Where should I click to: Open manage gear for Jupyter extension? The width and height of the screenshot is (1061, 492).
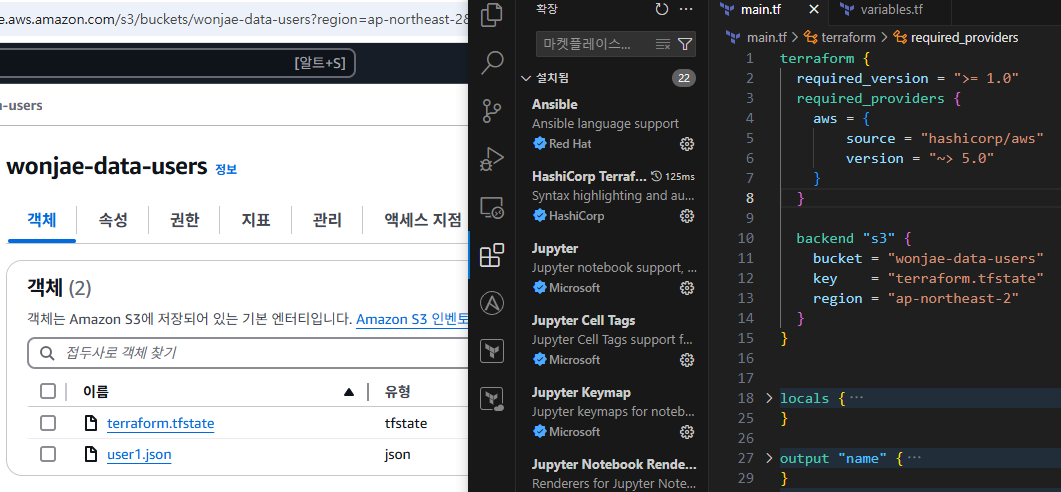click(x=687, y=288)
